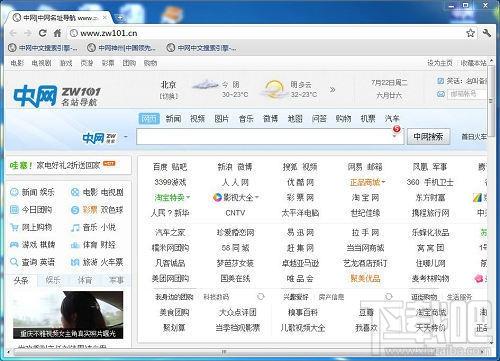Screen dimensions: 500x361
Task: Select the 视频 search tab
Action: click(198, 118)
